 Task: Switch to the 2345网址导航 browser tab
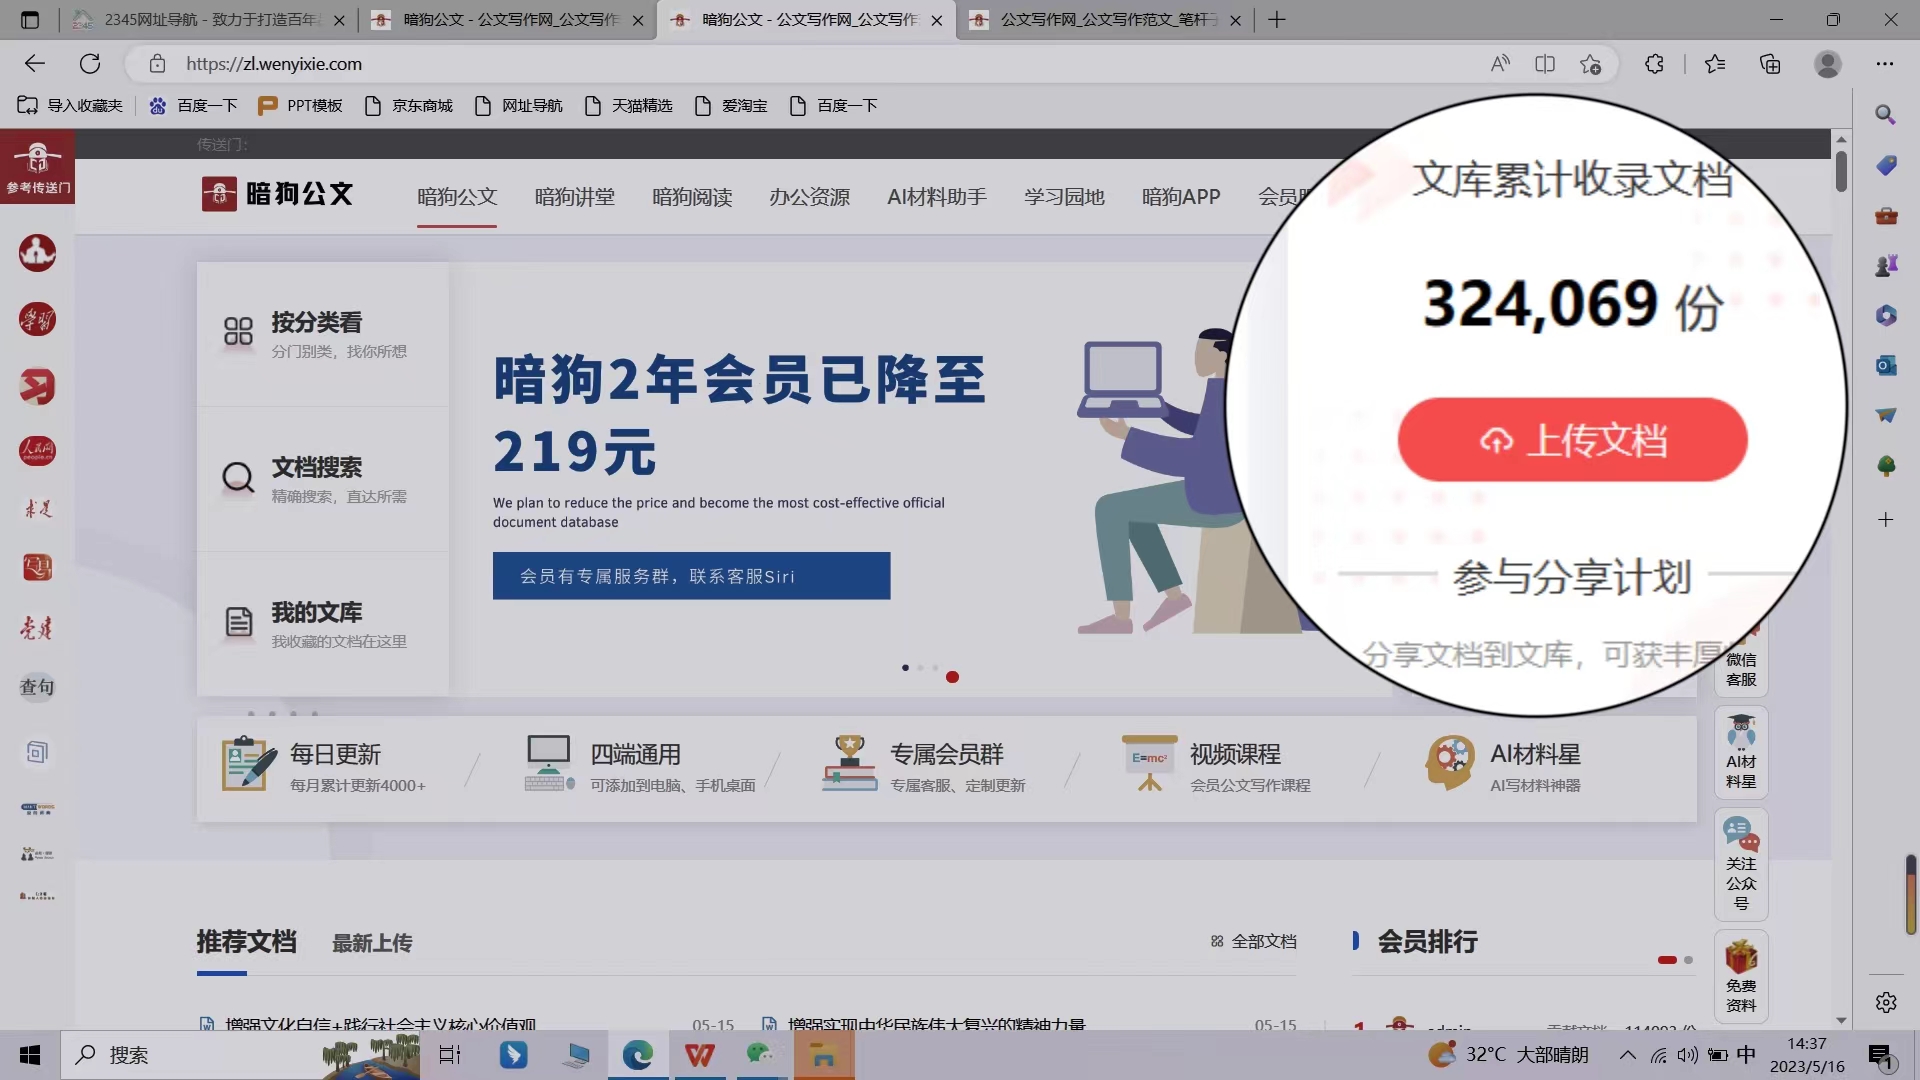[206, 20]
